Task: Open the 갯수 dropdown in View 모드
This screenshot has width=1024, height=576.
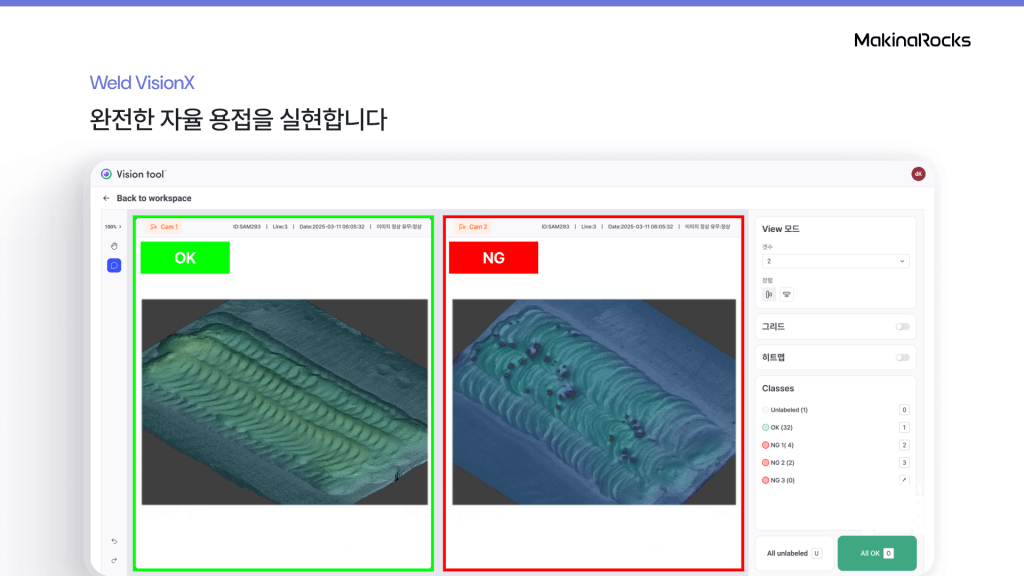Action: tap(834, 260)
